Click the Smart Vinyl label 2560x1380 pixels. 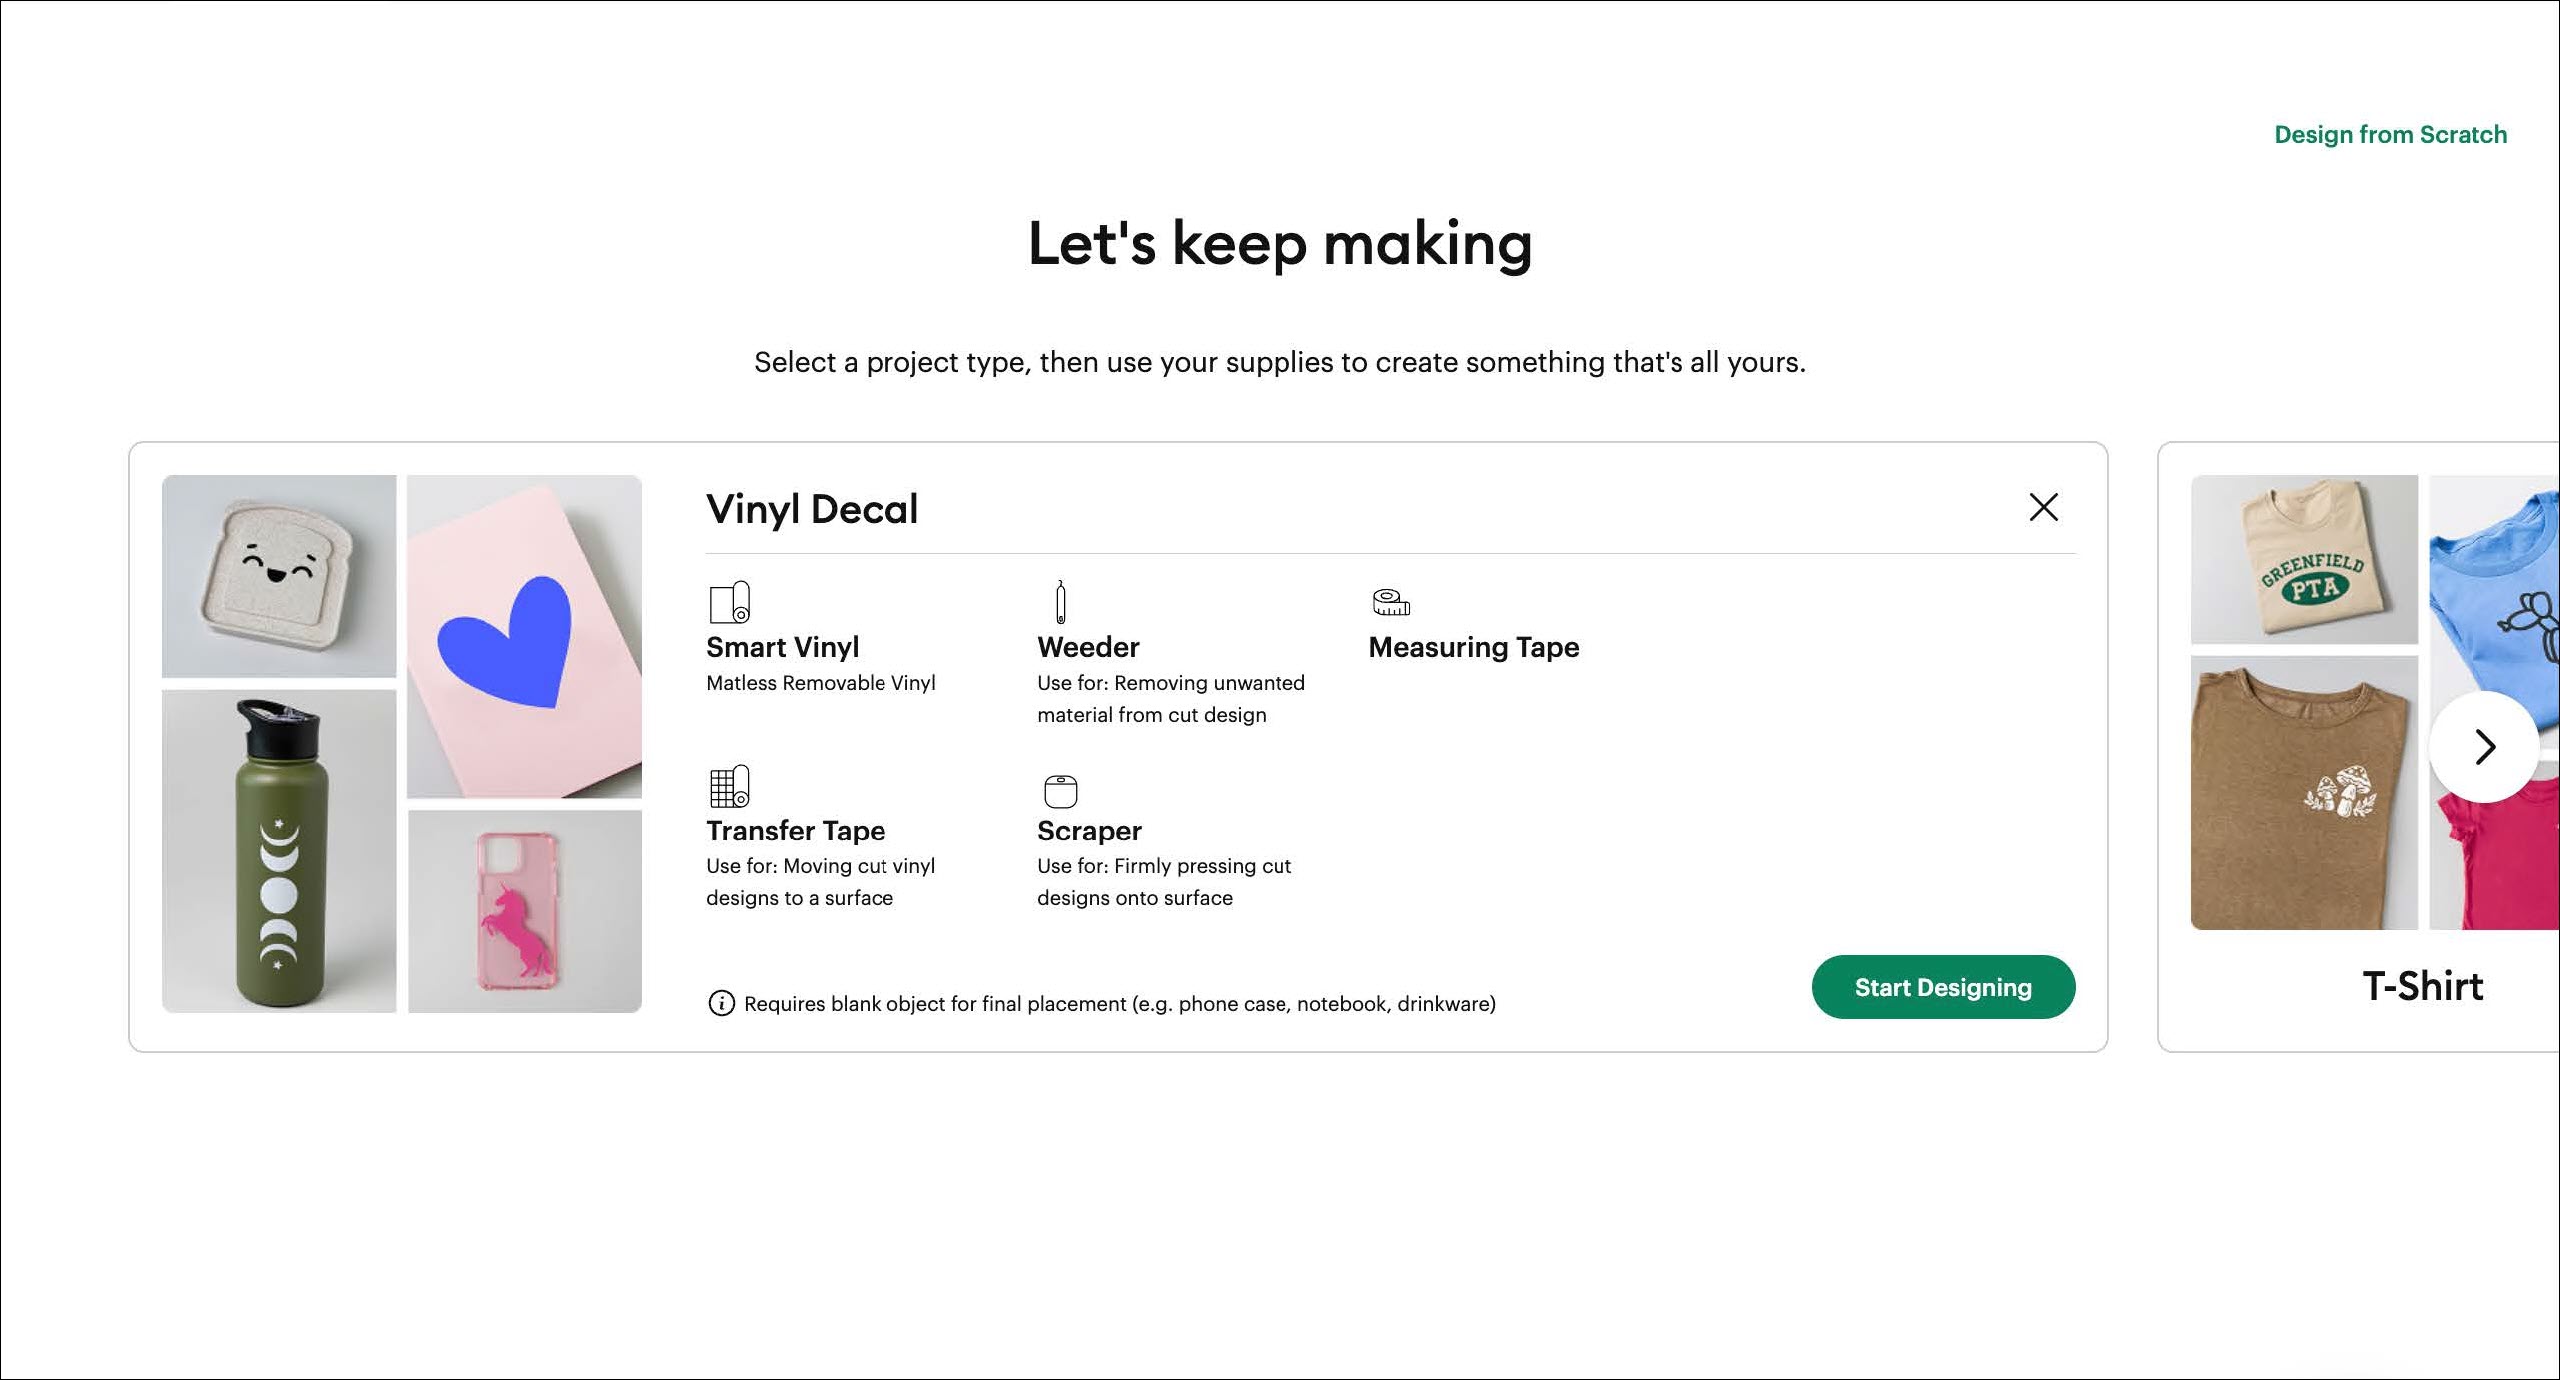pyautogui.click(x=782, y=647)
